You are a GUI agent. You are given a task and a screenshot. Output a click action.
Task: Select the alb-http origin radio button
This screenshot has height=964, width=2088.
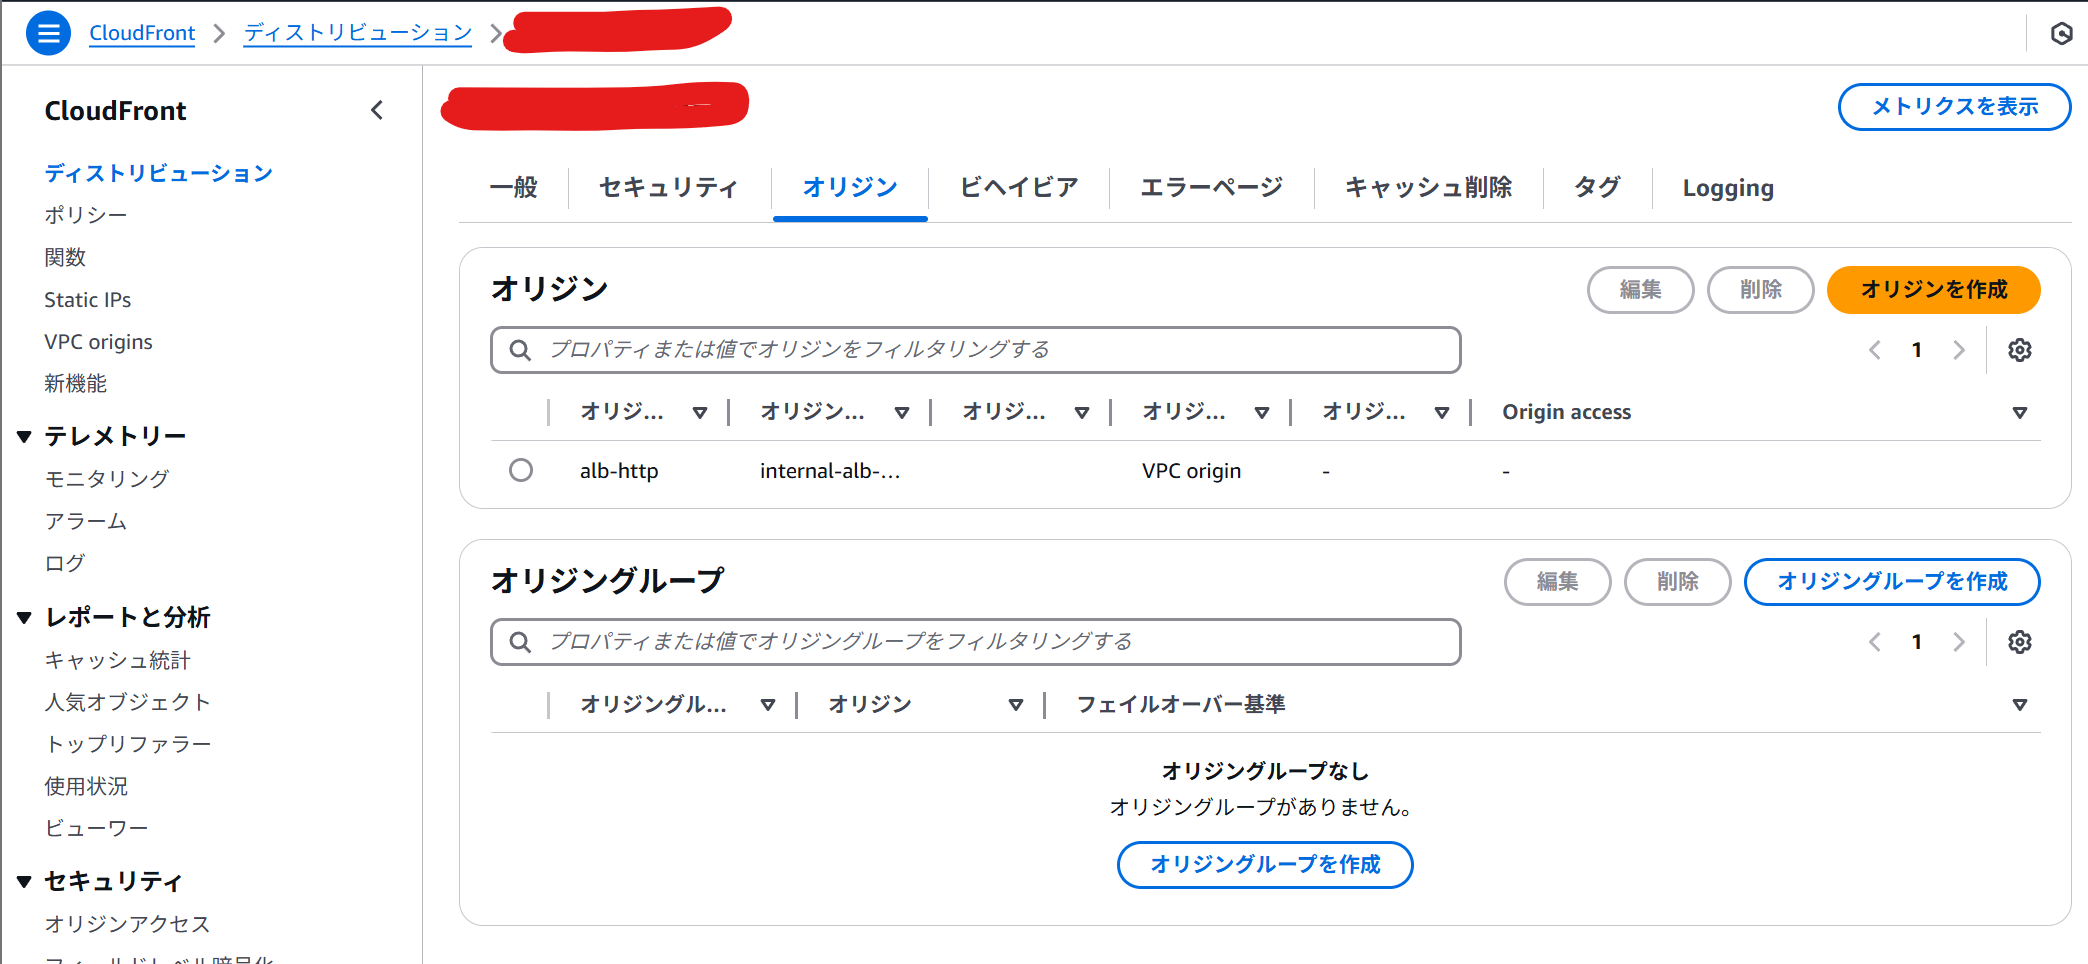[521, 470]
